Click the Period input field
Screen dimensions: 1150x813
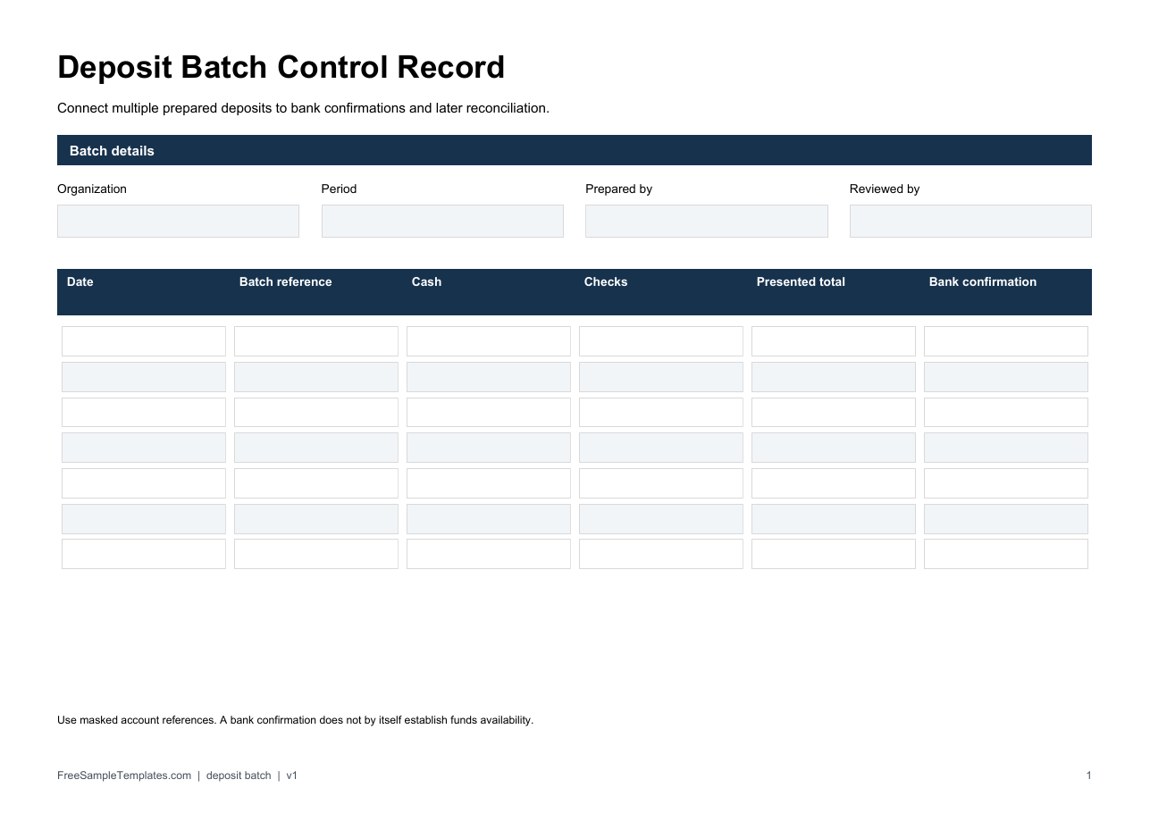click(x=442, y=221)
